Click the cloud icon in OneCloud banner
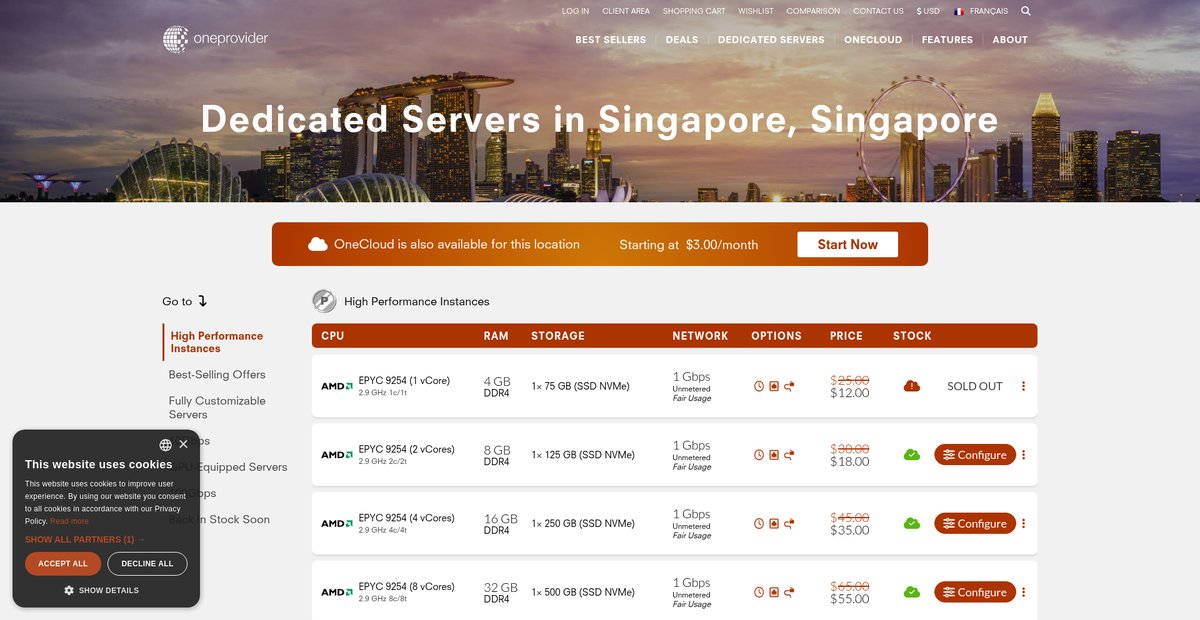 tap(318, 244)
